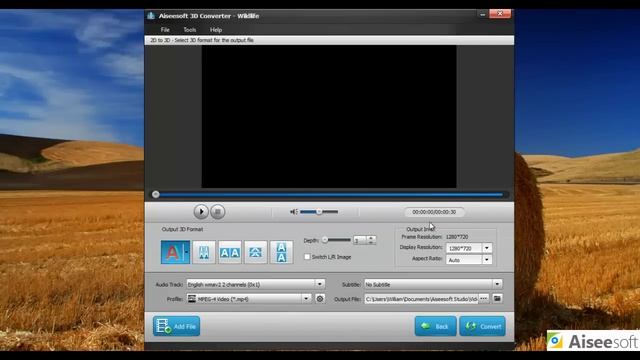Choose the half-width side-by-side 3D format

click(x=204, y=252)
